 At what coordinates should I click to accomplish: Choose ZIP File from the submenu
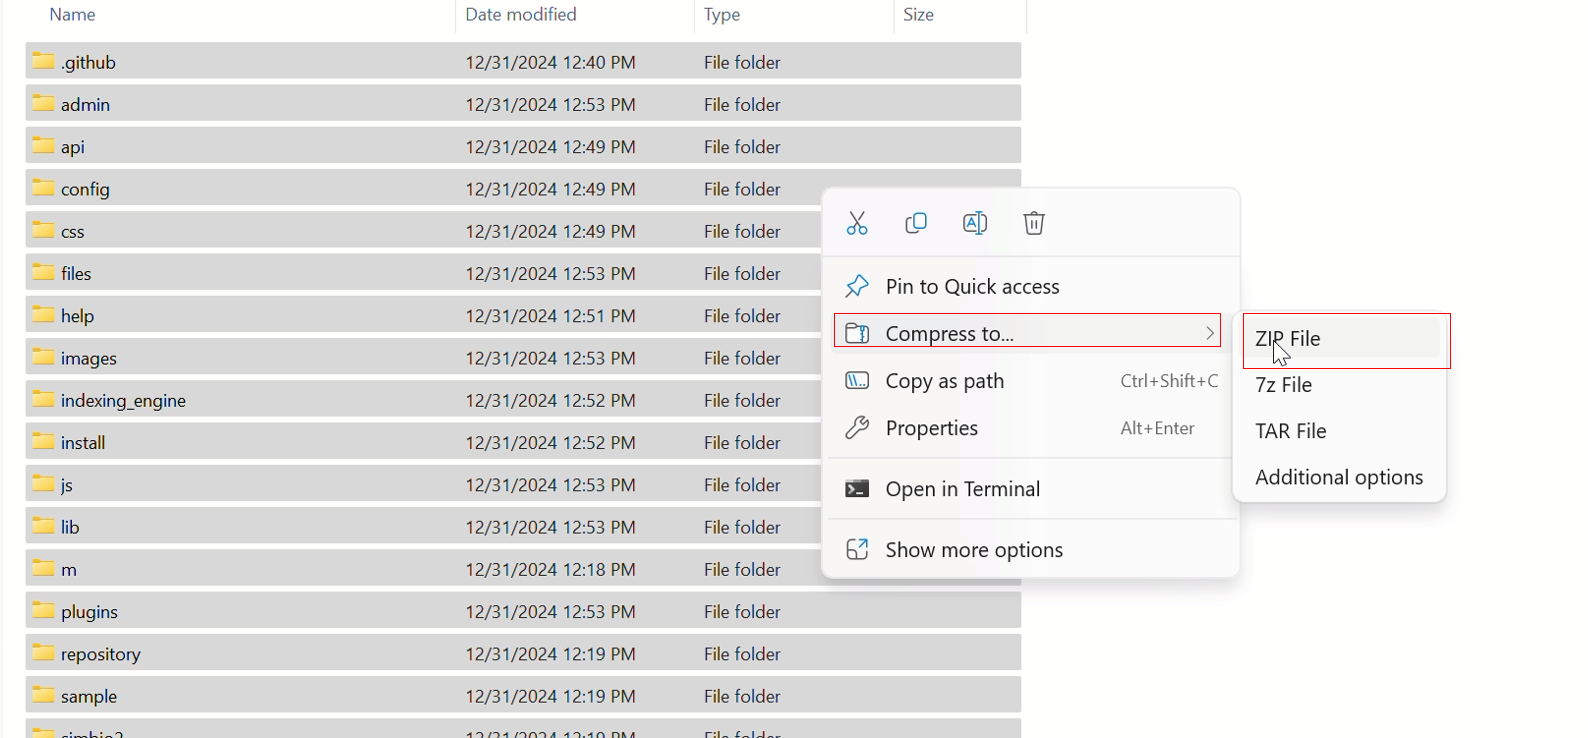[1287, 339]
